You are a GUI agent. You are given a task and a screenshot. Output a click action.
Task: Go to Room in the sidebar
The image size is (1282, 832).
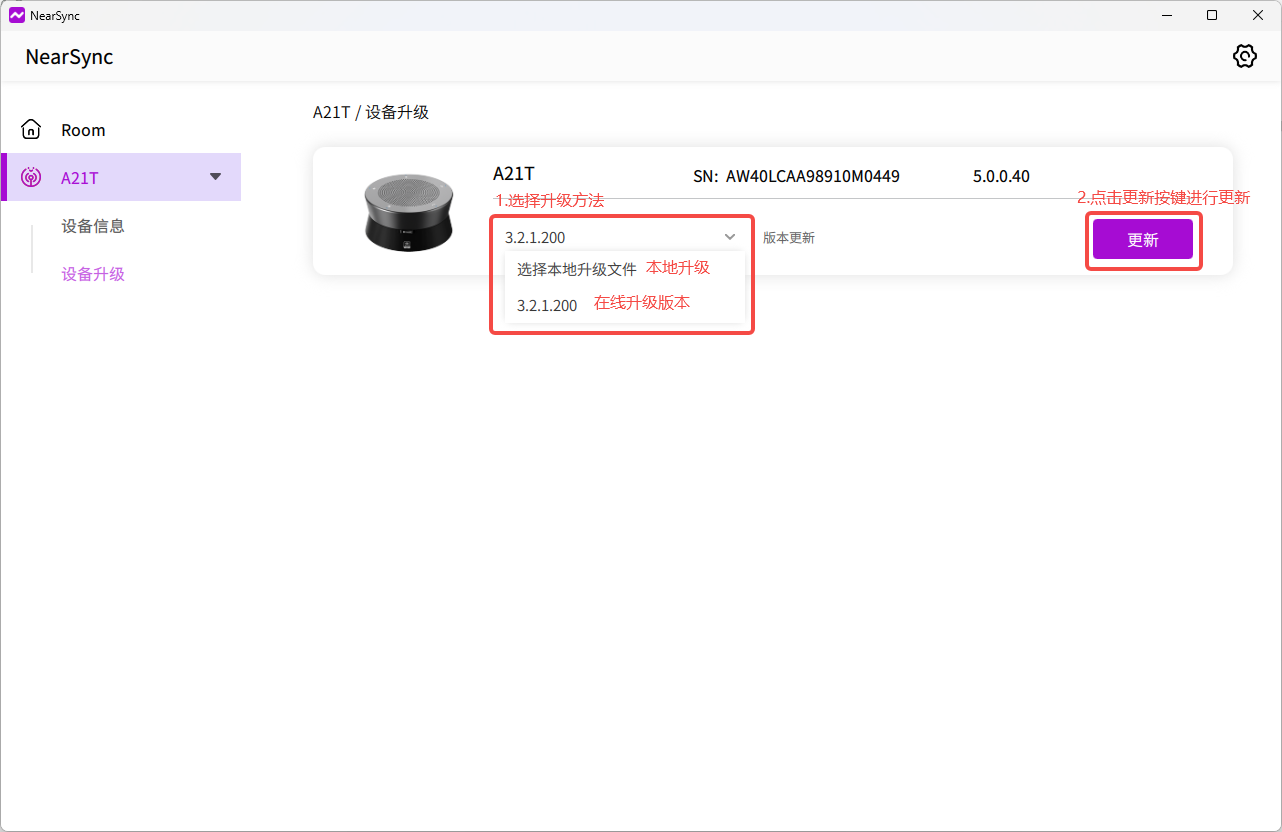[83, 130]
